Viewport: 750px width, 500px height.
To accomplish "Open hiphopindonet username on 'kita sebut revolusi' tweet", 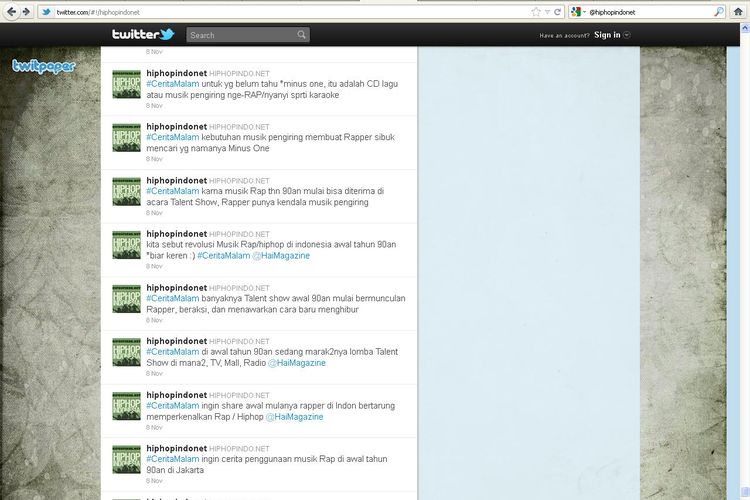I will pos(176,233).
